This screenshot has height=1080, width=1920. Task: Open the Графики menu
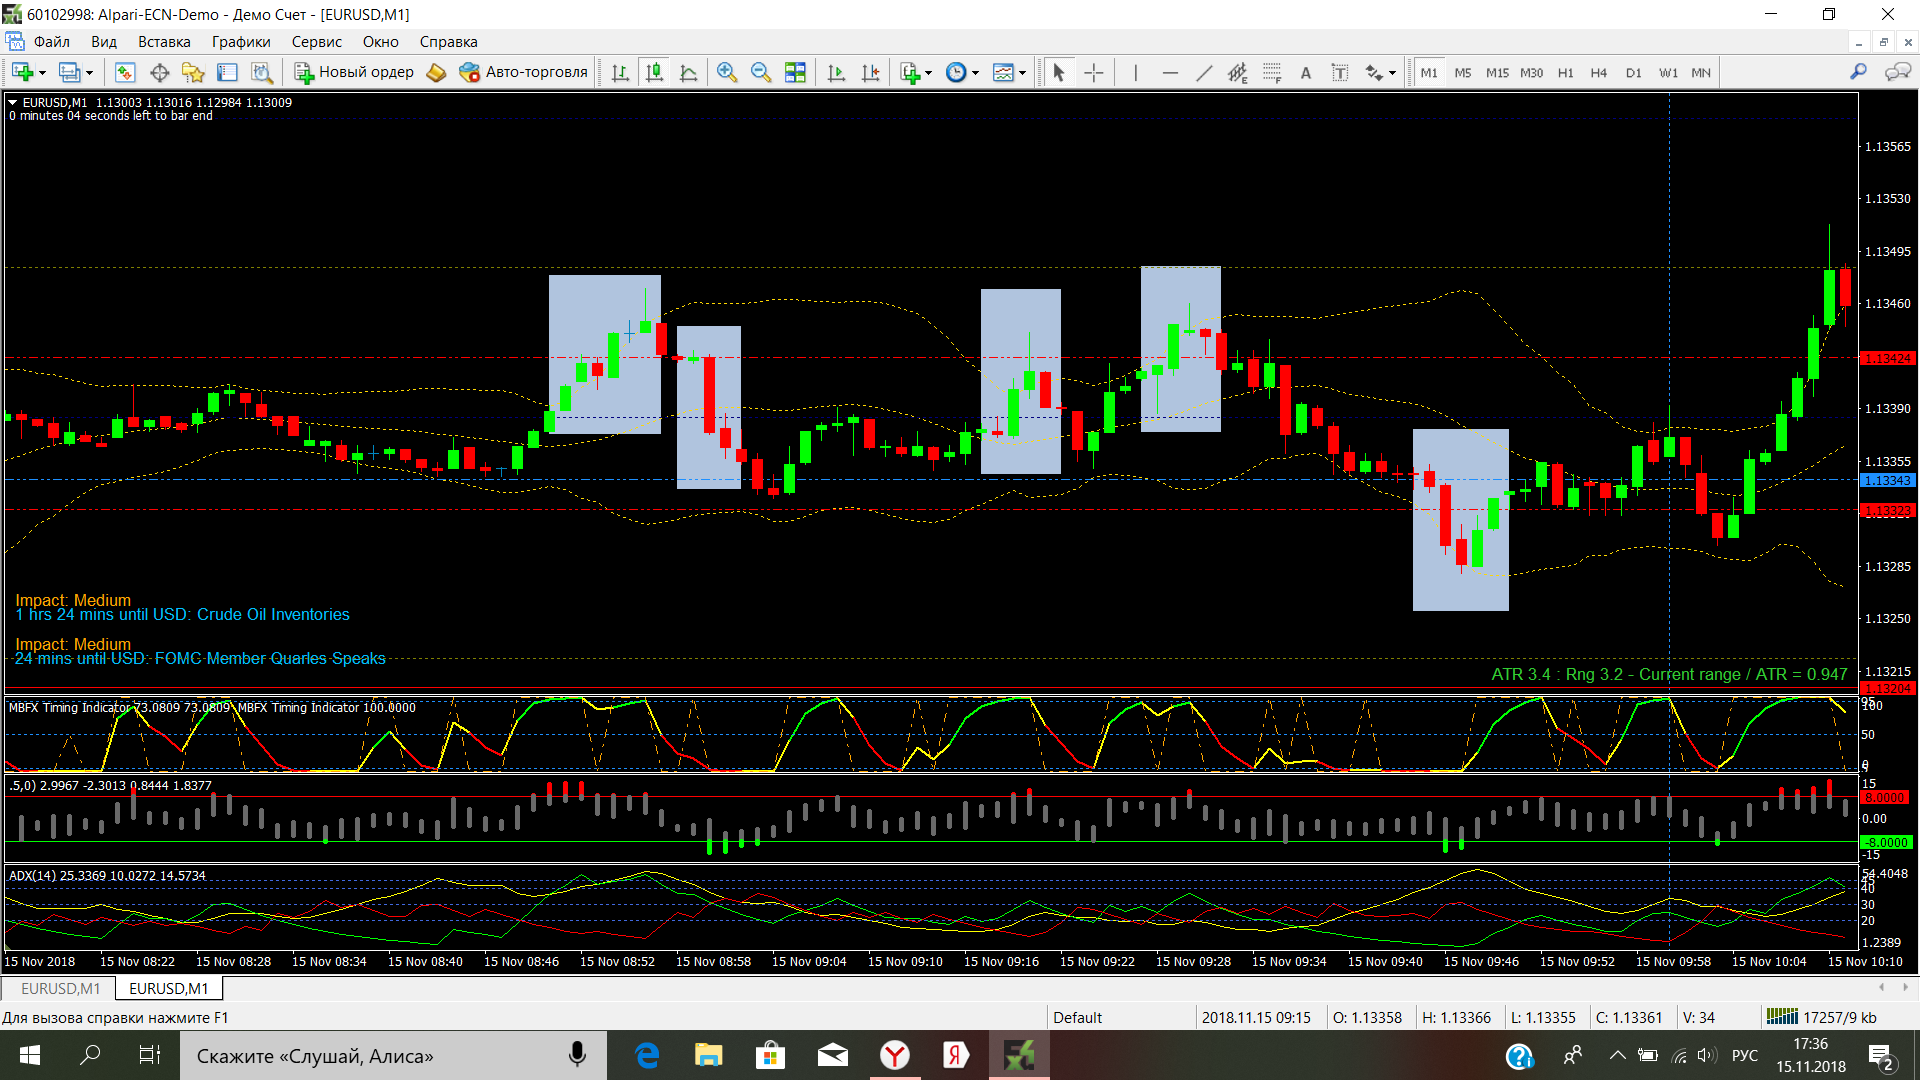coord(241,42)
